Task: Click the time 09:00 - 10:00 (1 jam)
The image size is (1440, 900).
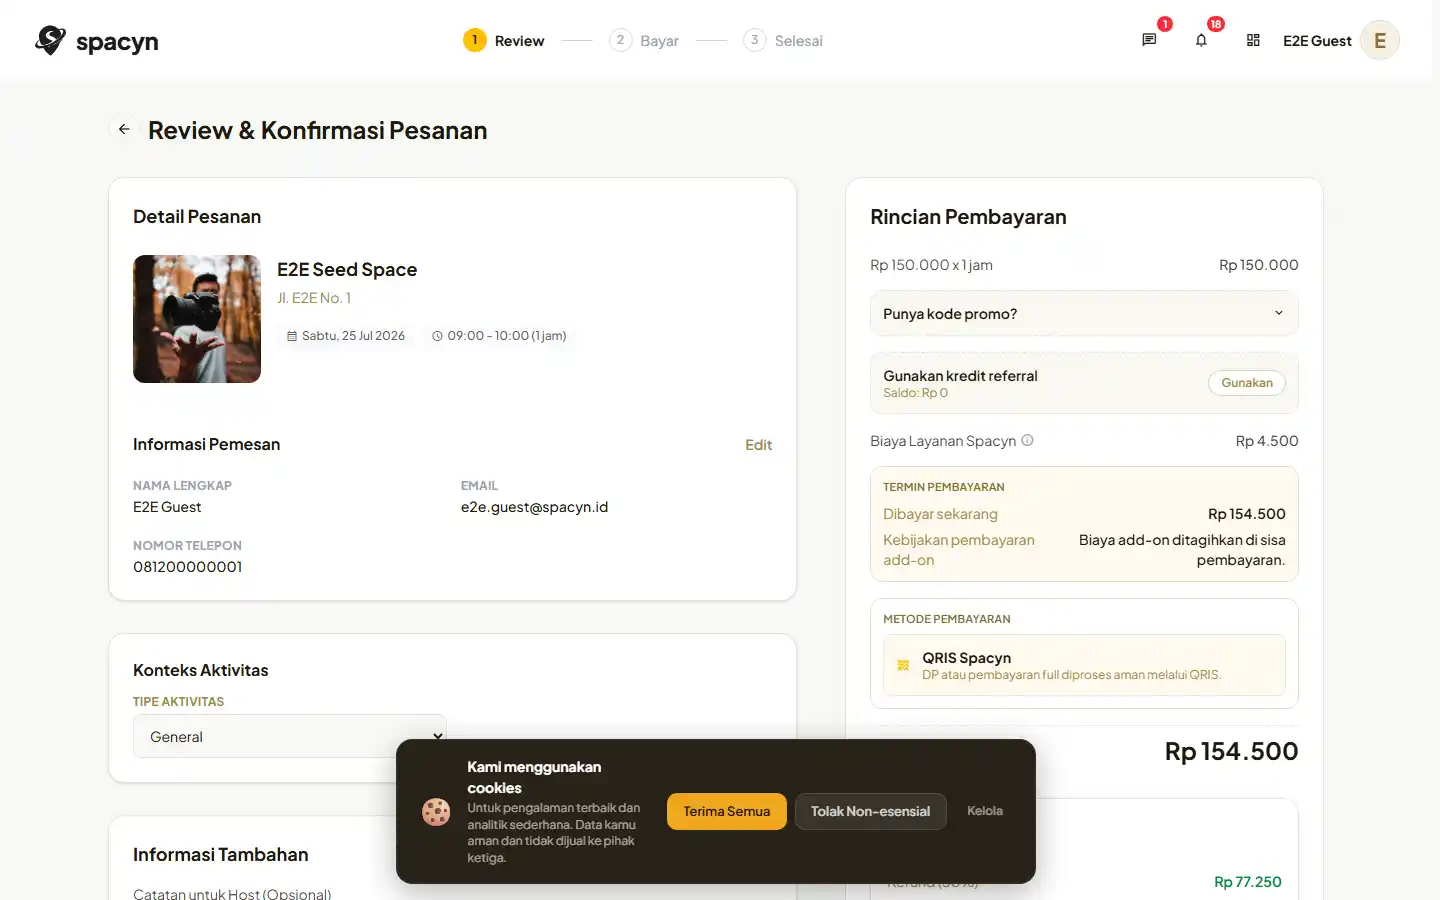Action: [507, 336]
